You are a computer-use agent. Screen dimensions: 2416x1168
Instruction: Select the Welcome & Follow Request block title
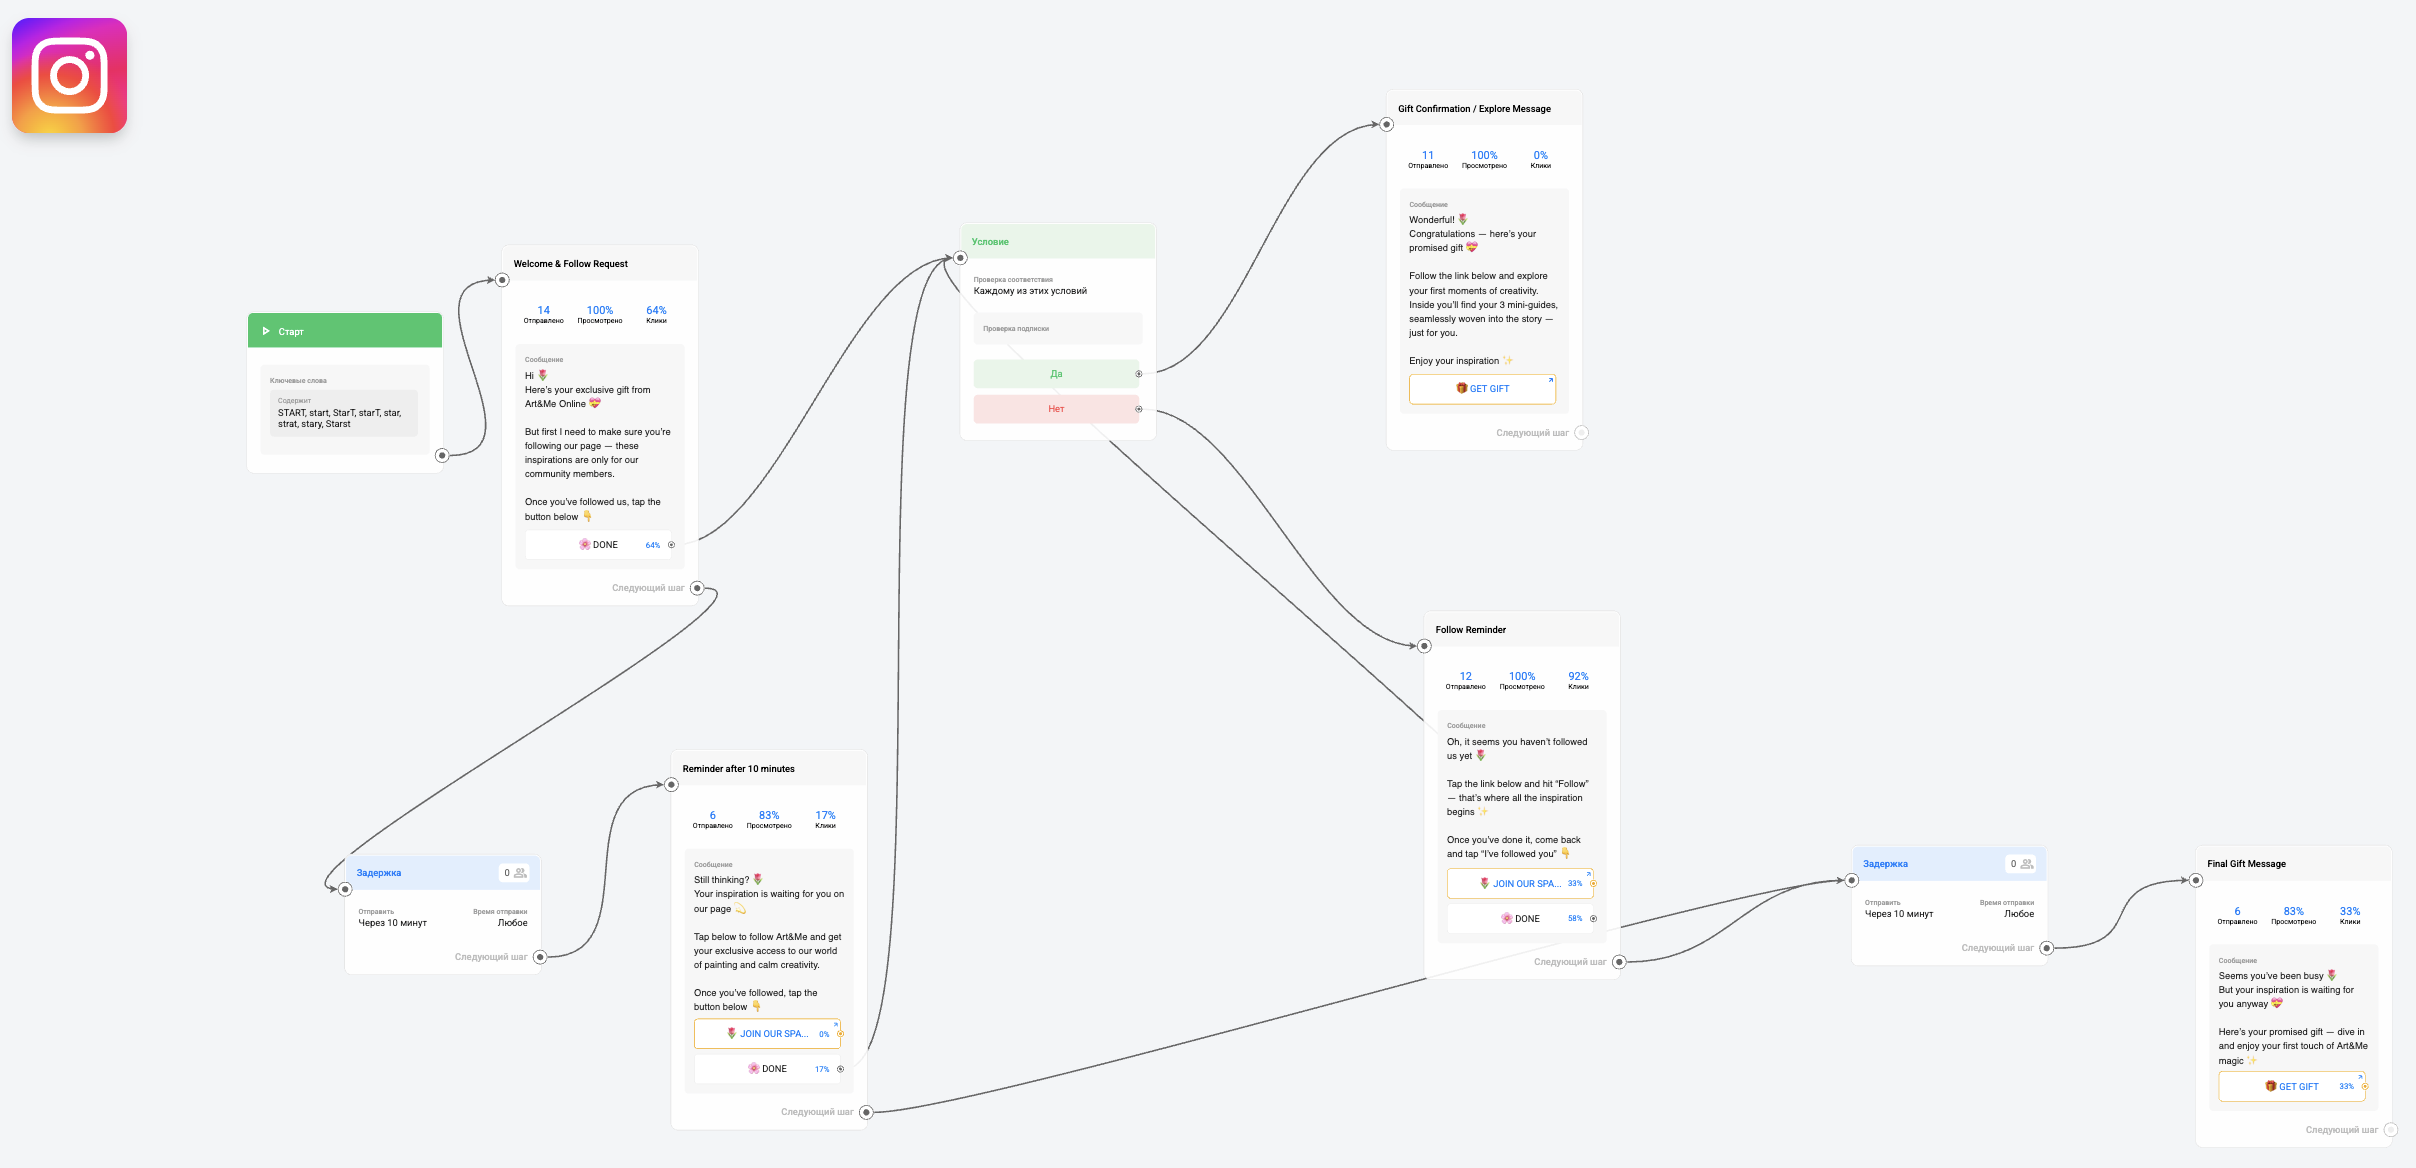(x=571, y=264)
